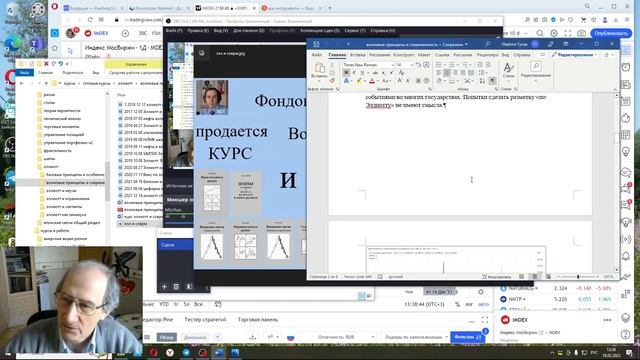Open the Лидеры по капитализации dropdown
Screen dimensions: 640x360
[416, 337]
